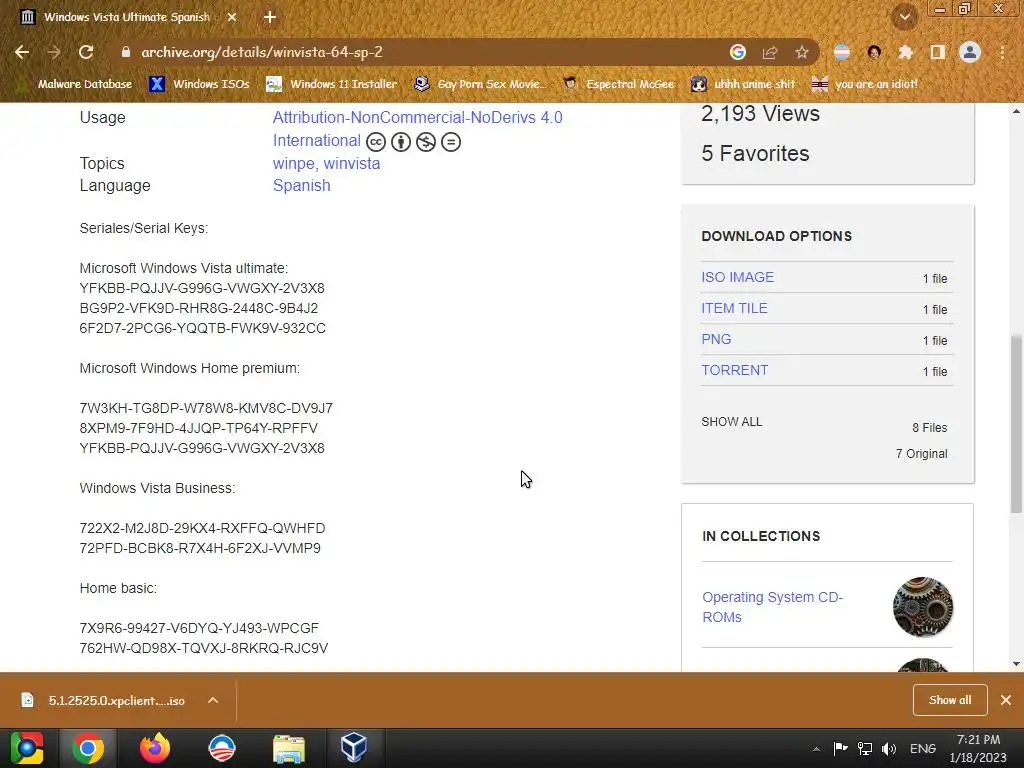Focus the address bar URL field
Viewport: 1024px width, 768px height.
click(418, 52)
